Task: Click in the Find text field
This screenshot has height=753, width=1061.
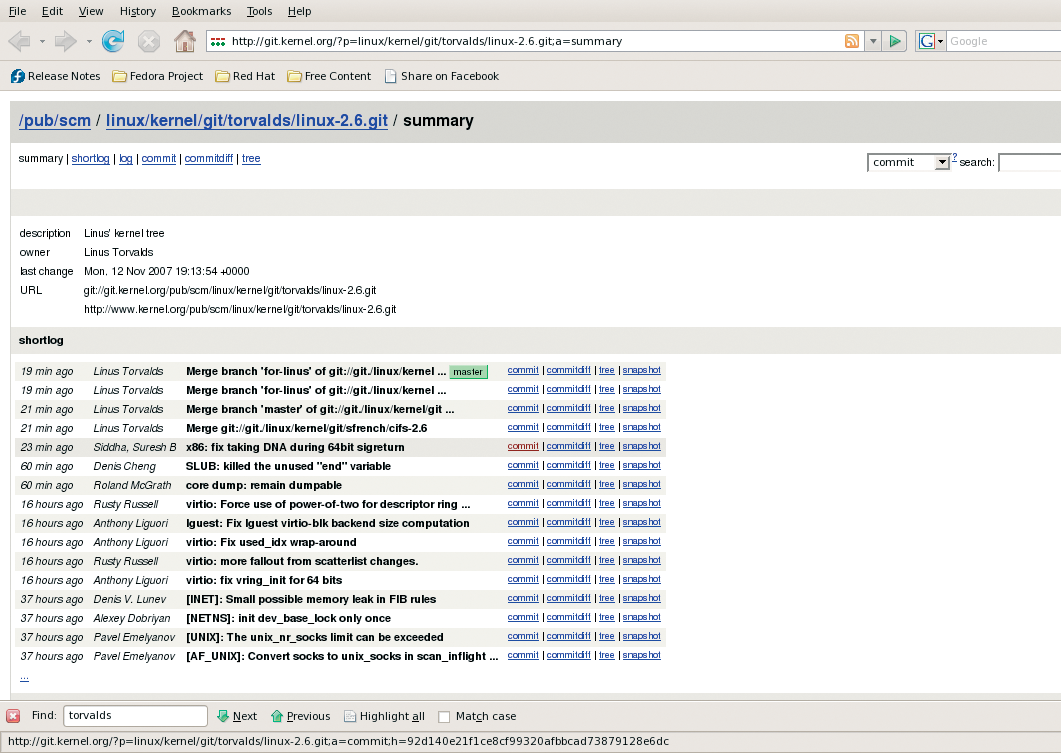Action: point(135,716)
